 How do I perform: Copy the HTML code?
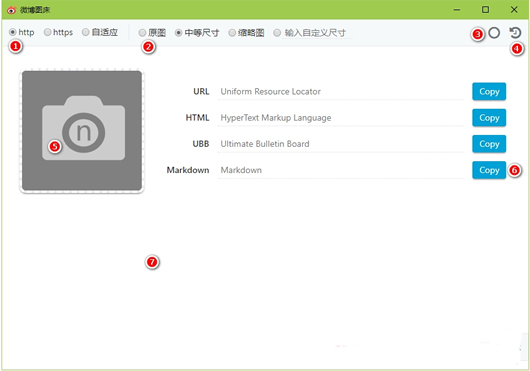489,118
